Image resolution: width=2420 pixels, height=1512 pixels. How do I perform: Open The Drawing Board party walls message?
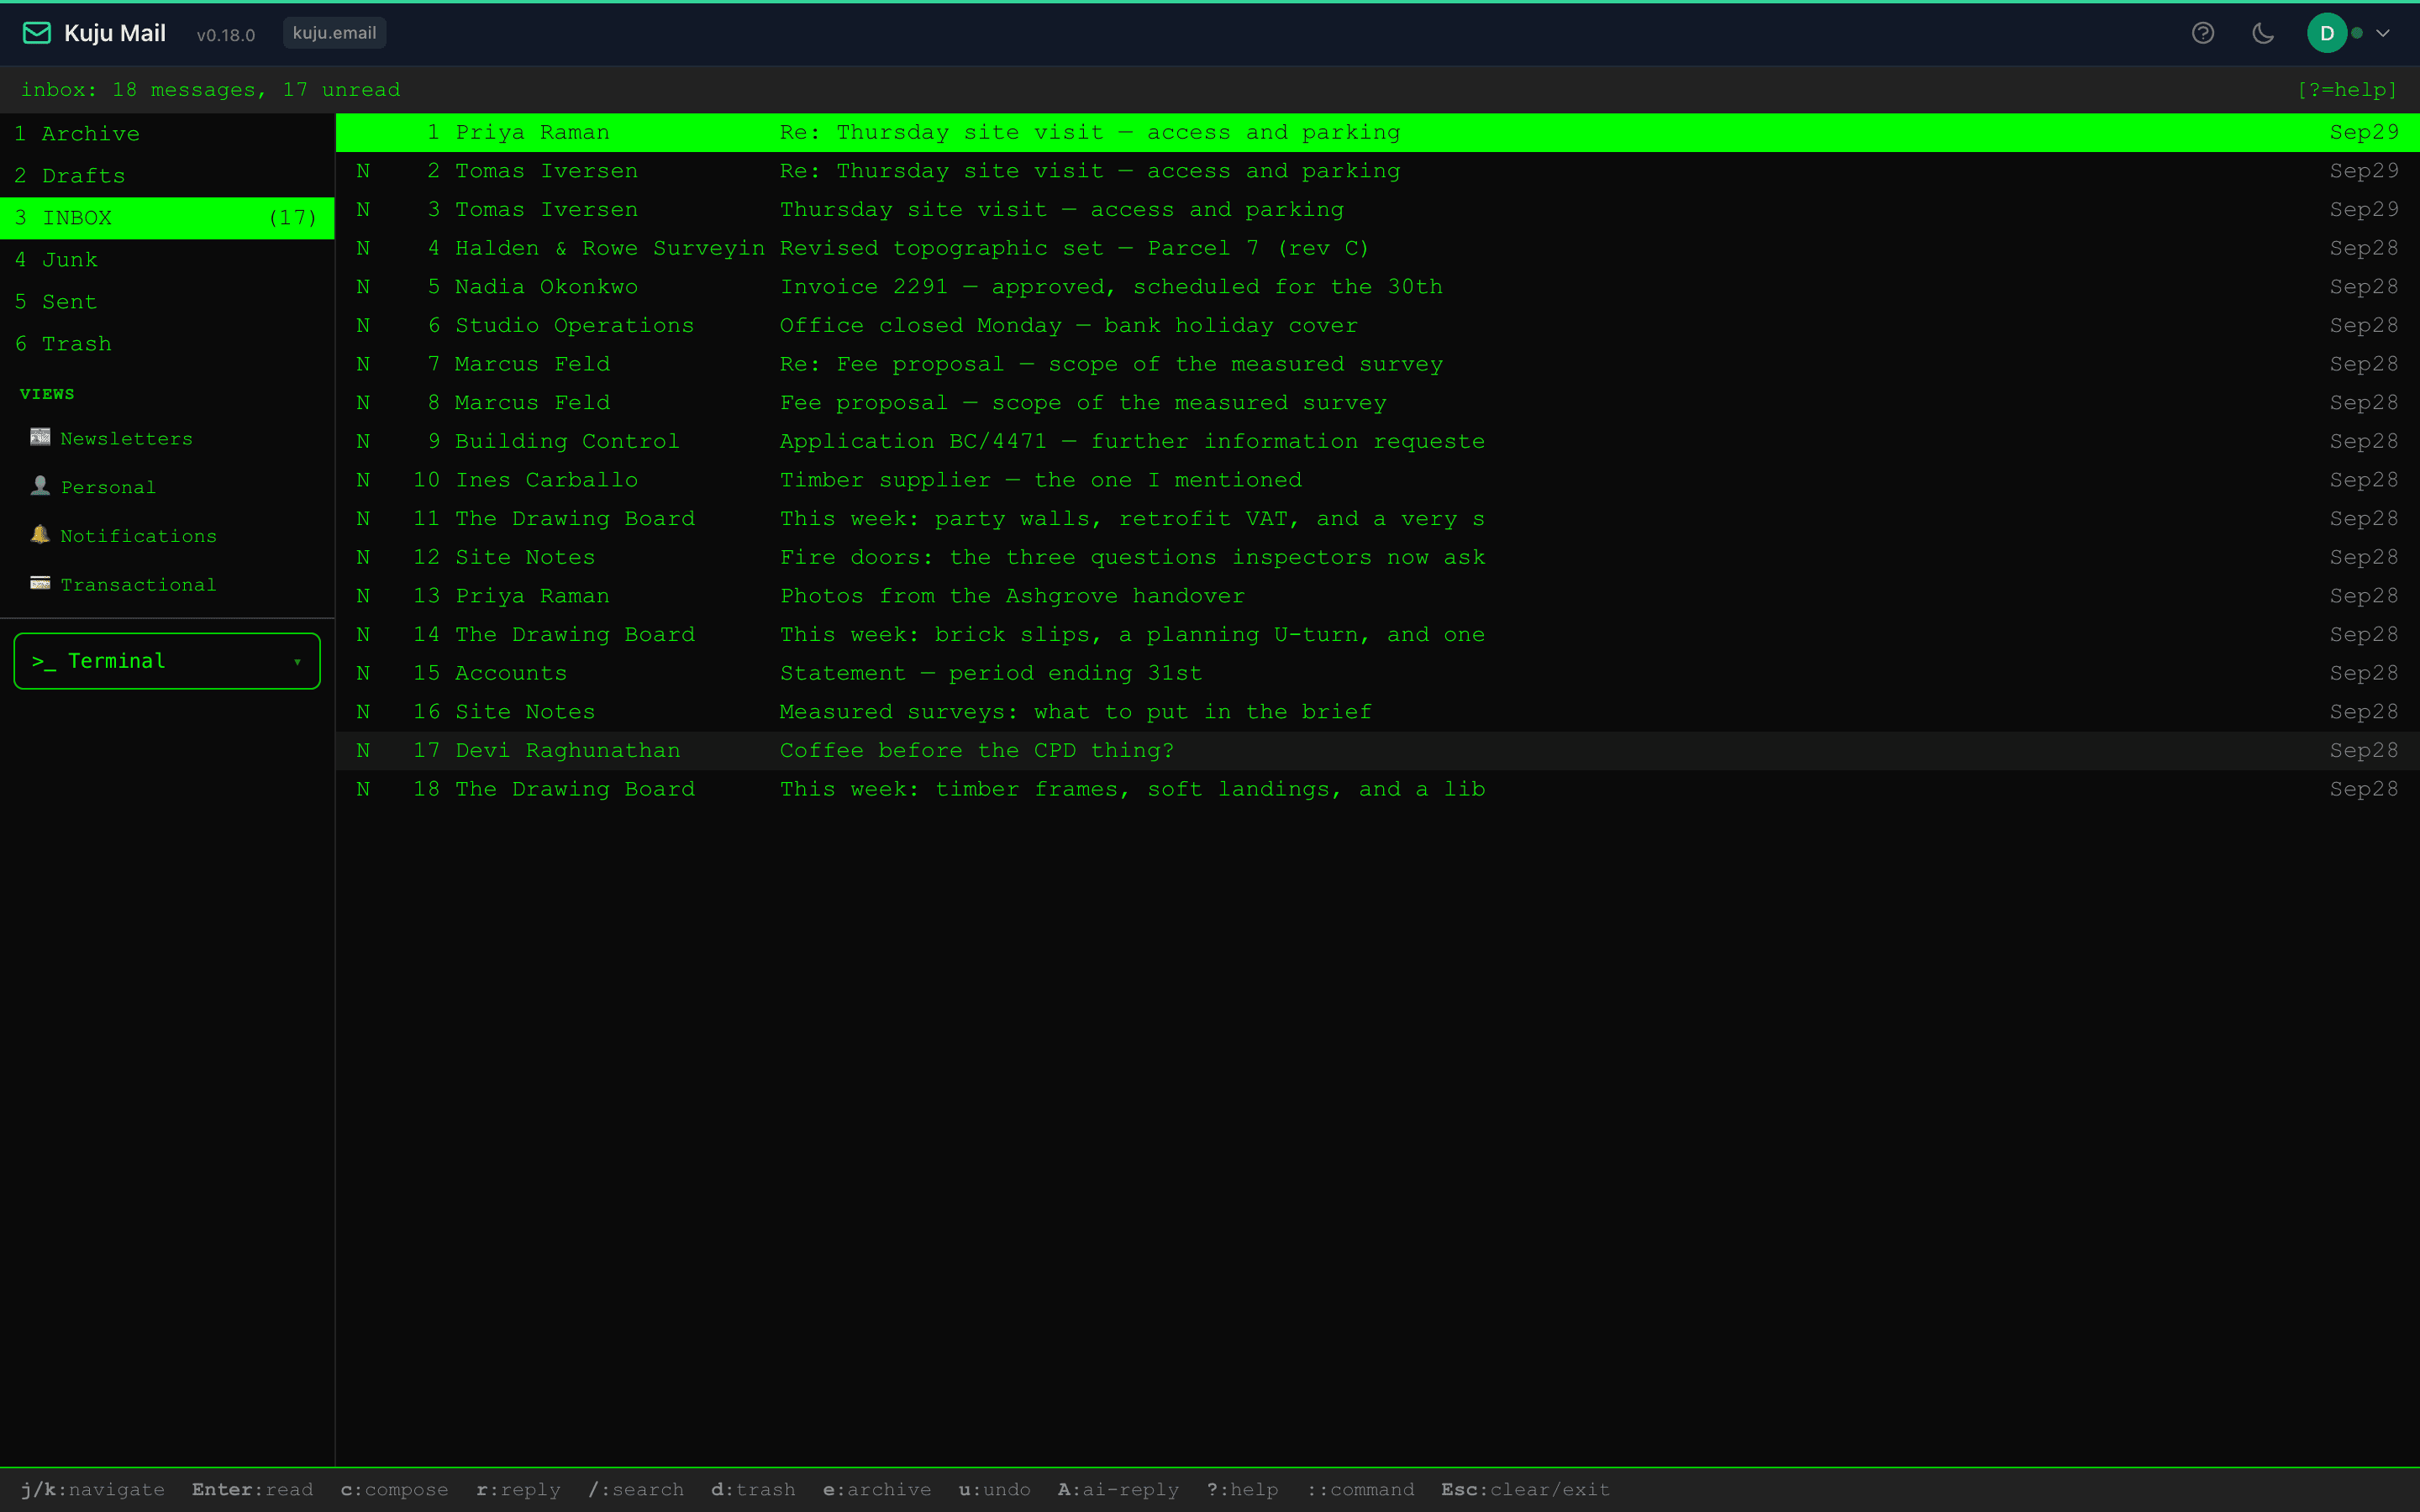click(x=1377, y=519)
